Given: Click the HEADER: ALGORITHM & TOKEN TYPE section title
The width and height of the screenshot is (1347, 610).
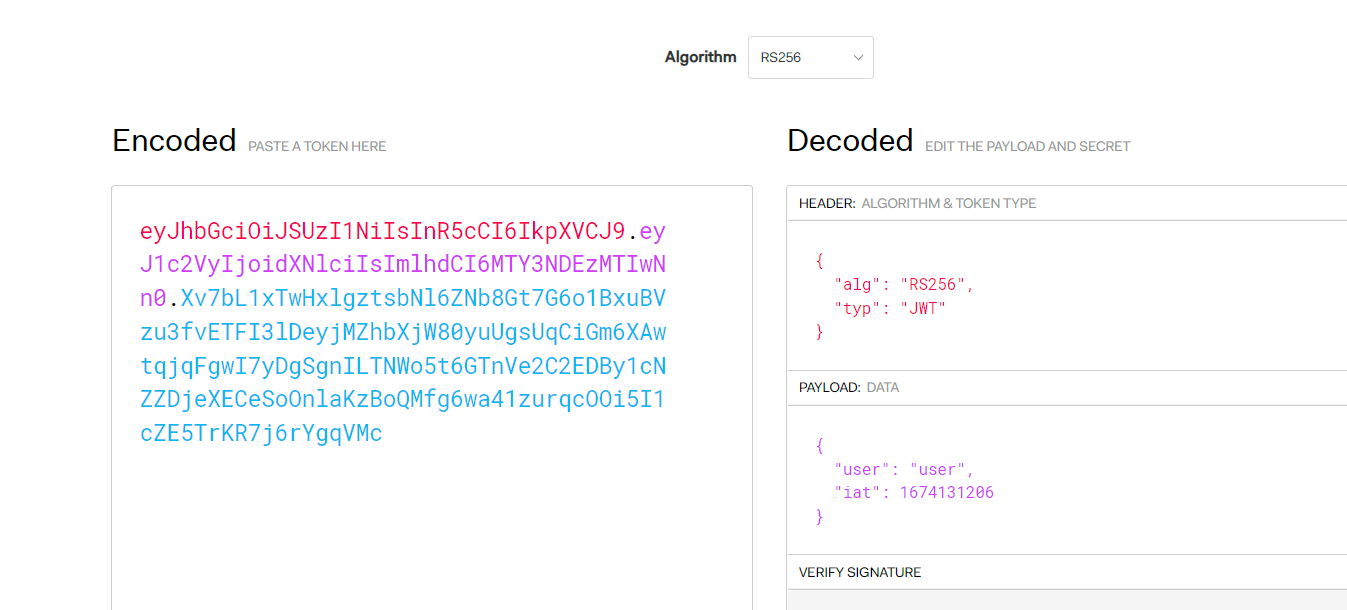Looking at the screenshot, I should tap(917, 203).
